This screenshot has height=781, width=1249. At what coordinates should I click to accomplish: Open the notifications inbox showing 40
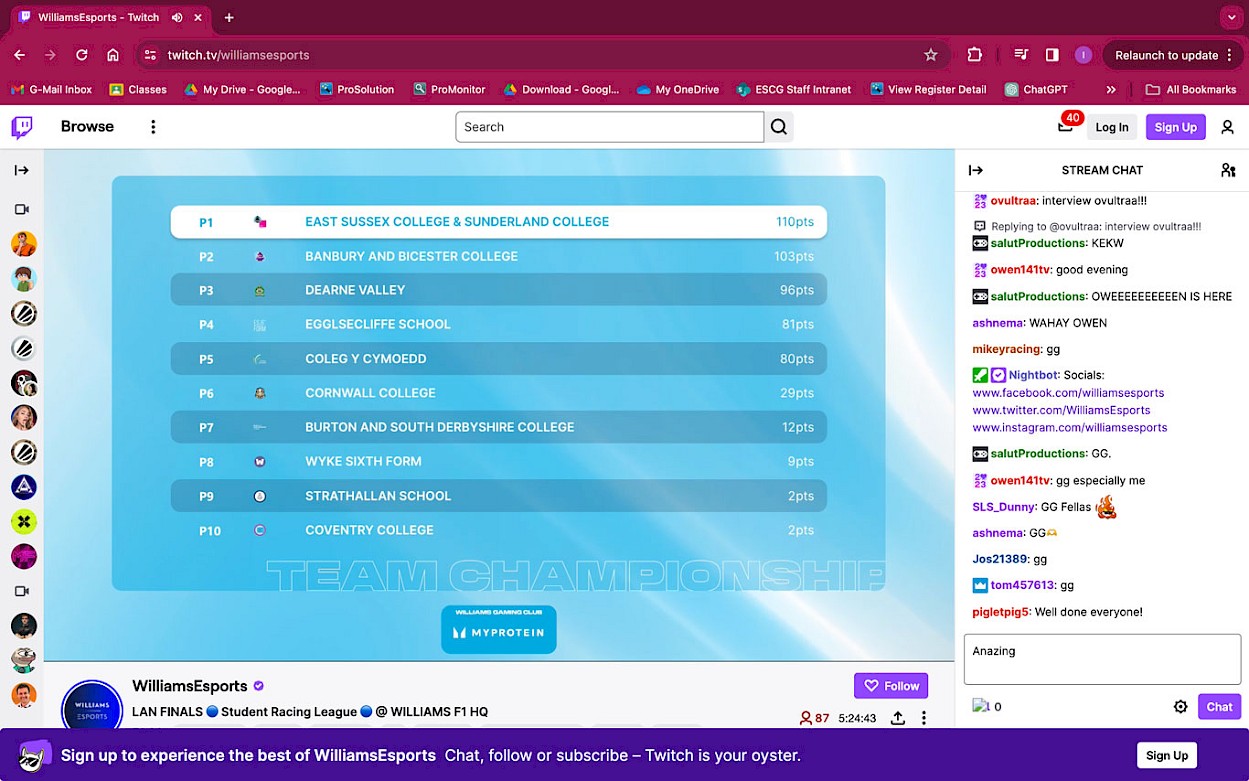[x=1066, y=125]
